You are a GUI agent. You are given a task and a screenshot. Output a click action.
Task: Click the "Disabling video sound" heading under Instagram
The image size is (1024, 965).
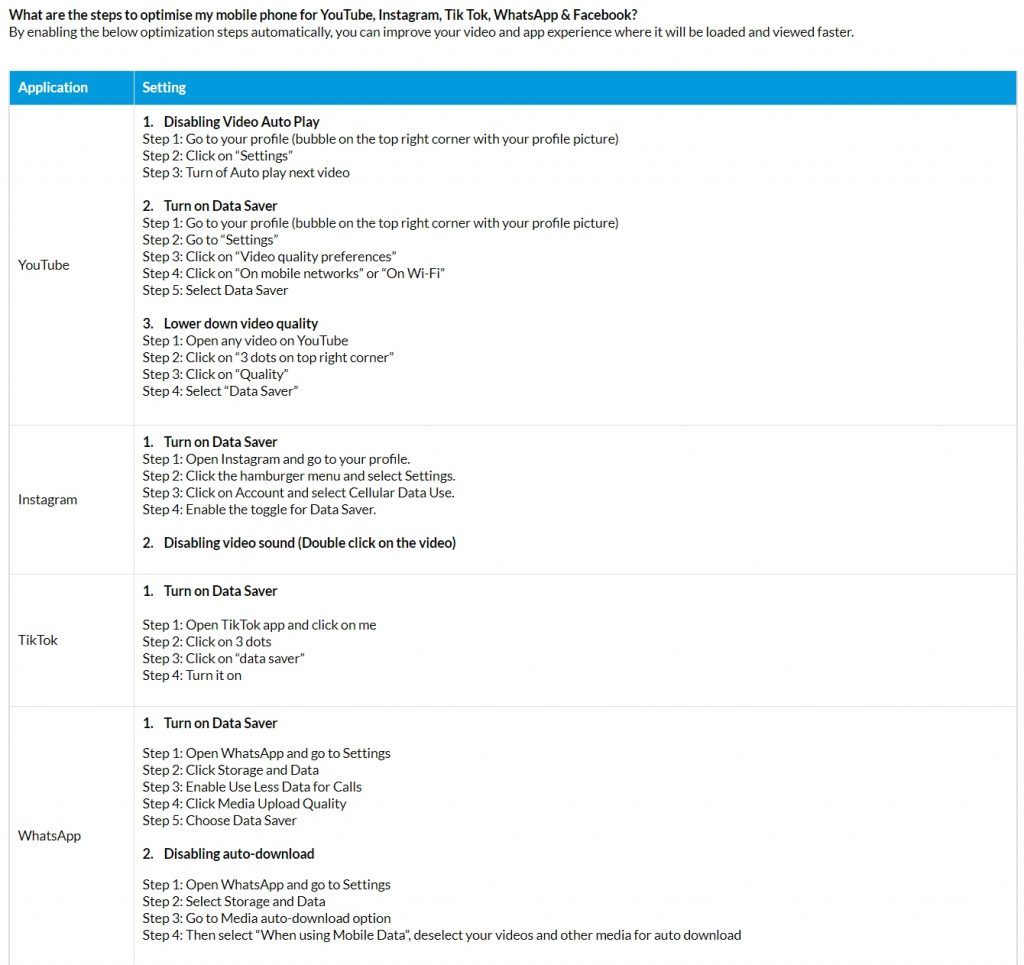tap(309, 543)
